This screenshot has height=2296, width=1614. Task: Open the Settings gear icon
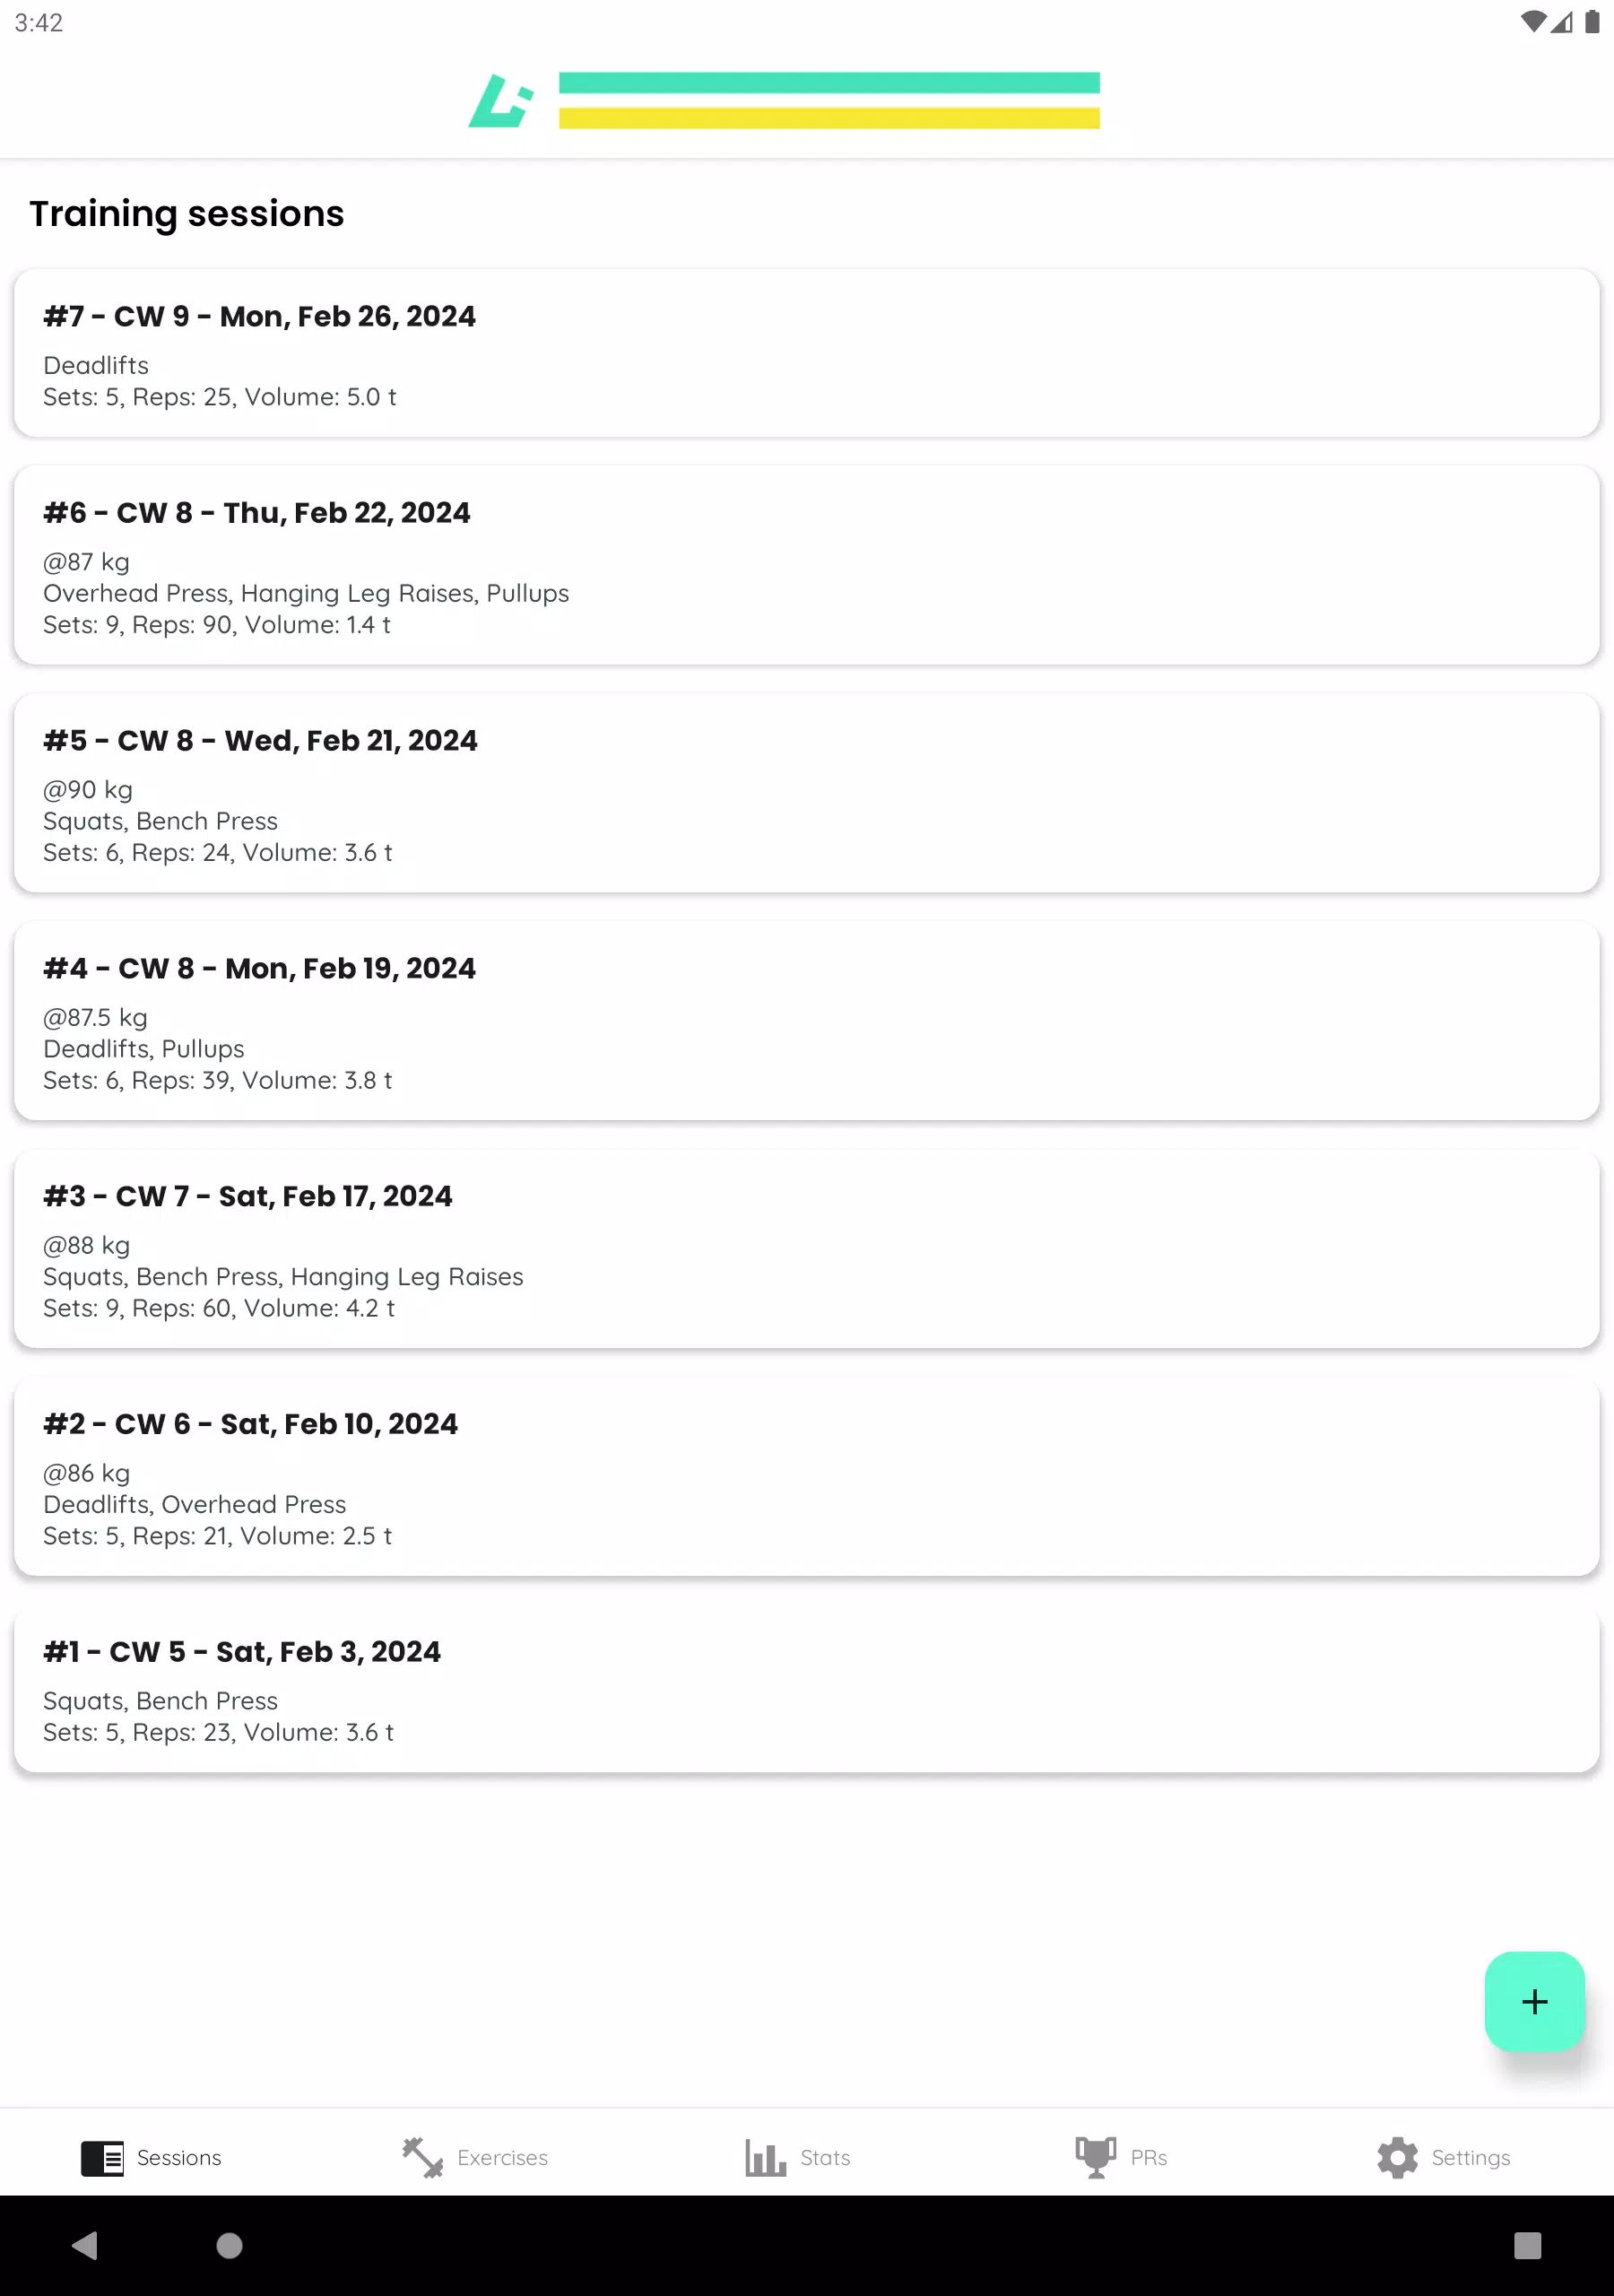point(1397,2157)
